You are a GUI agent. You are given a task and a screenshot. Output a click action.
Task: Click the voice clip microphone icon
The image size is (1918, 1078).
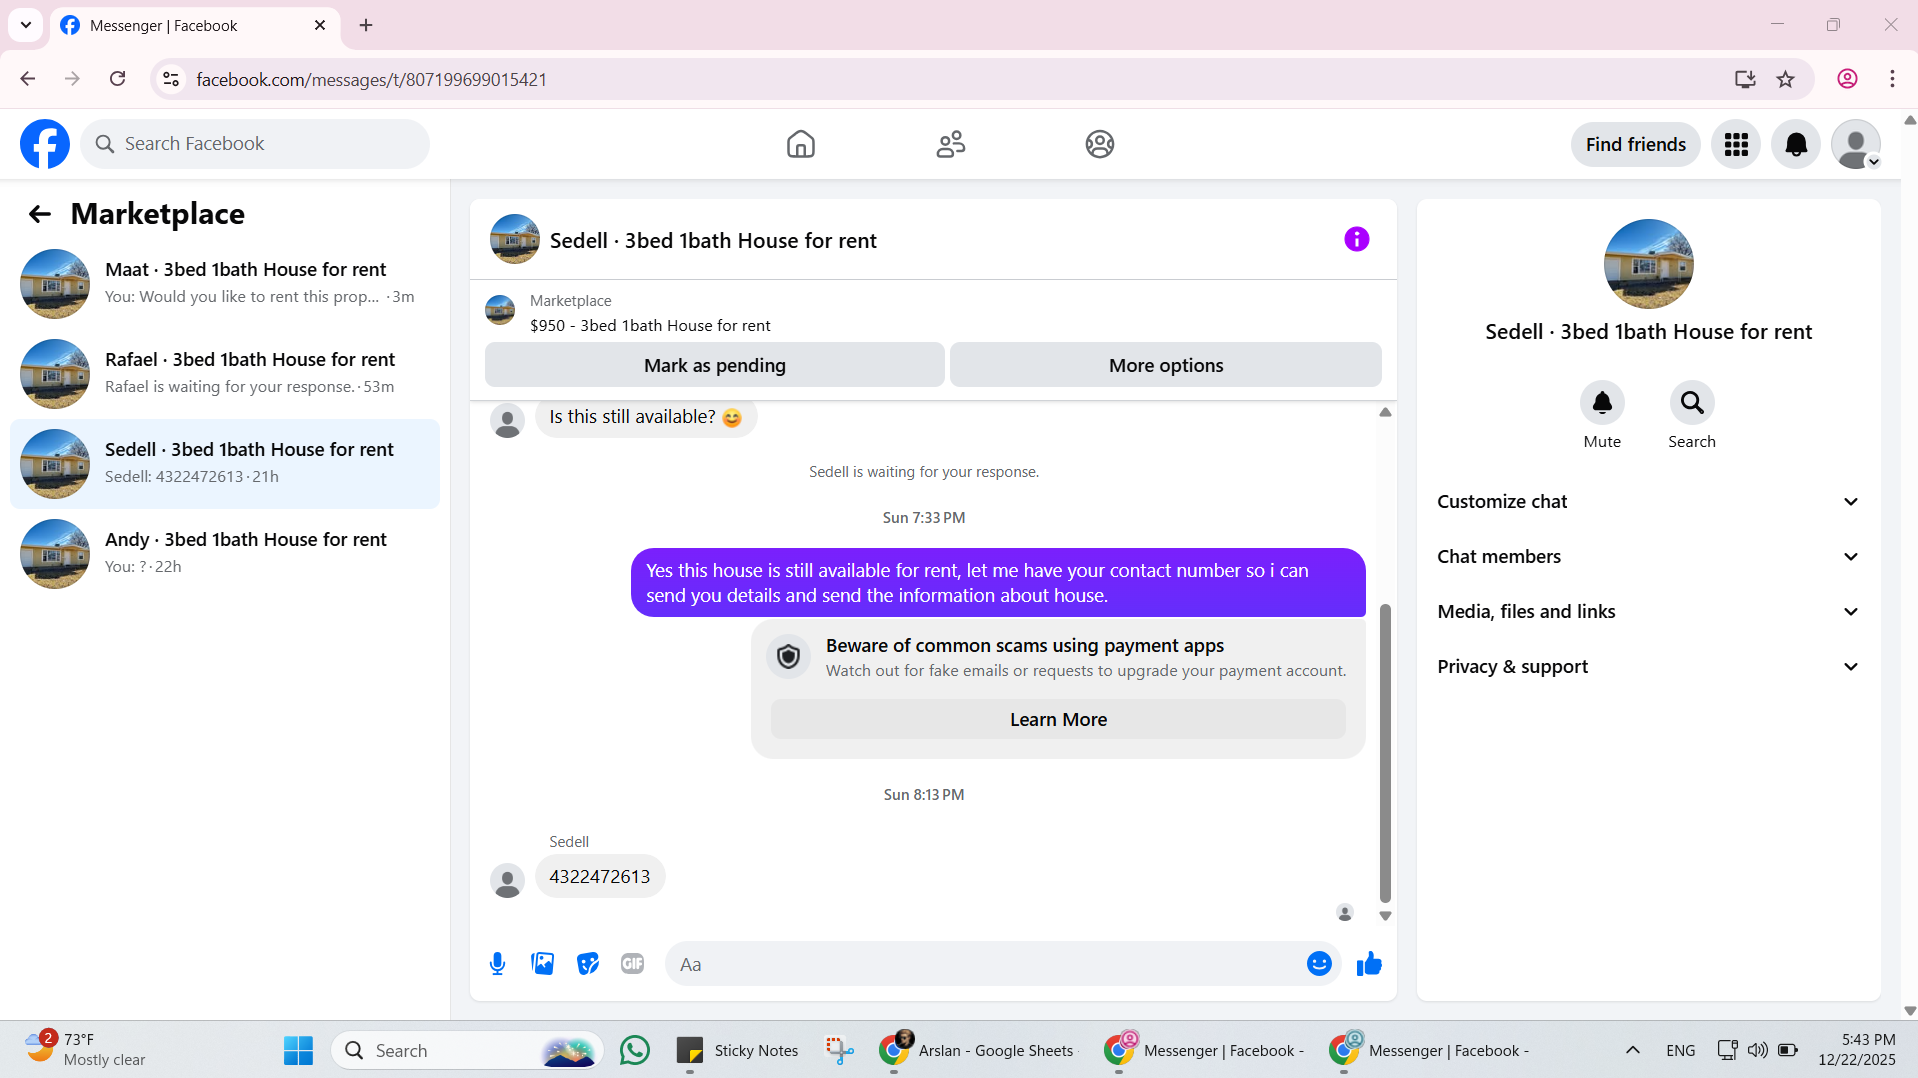(497, 964)
